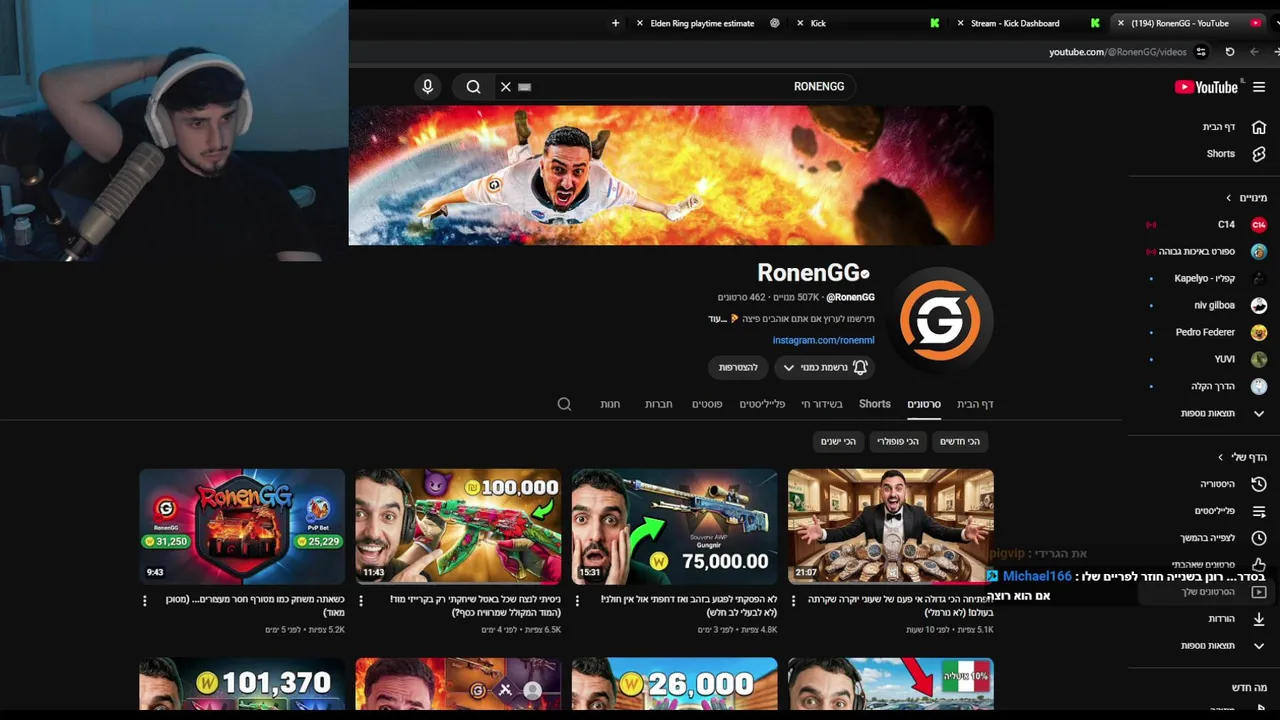Screen dimensions: 1280x720
Task: Close the Elden Ring playtime estimate tab
Action: (x=640, y=23)
